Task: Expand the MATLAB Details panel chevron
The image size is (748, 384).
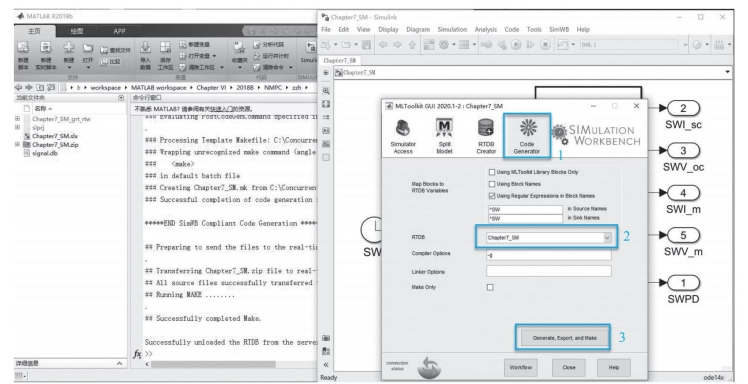Action: coord(119,364)
